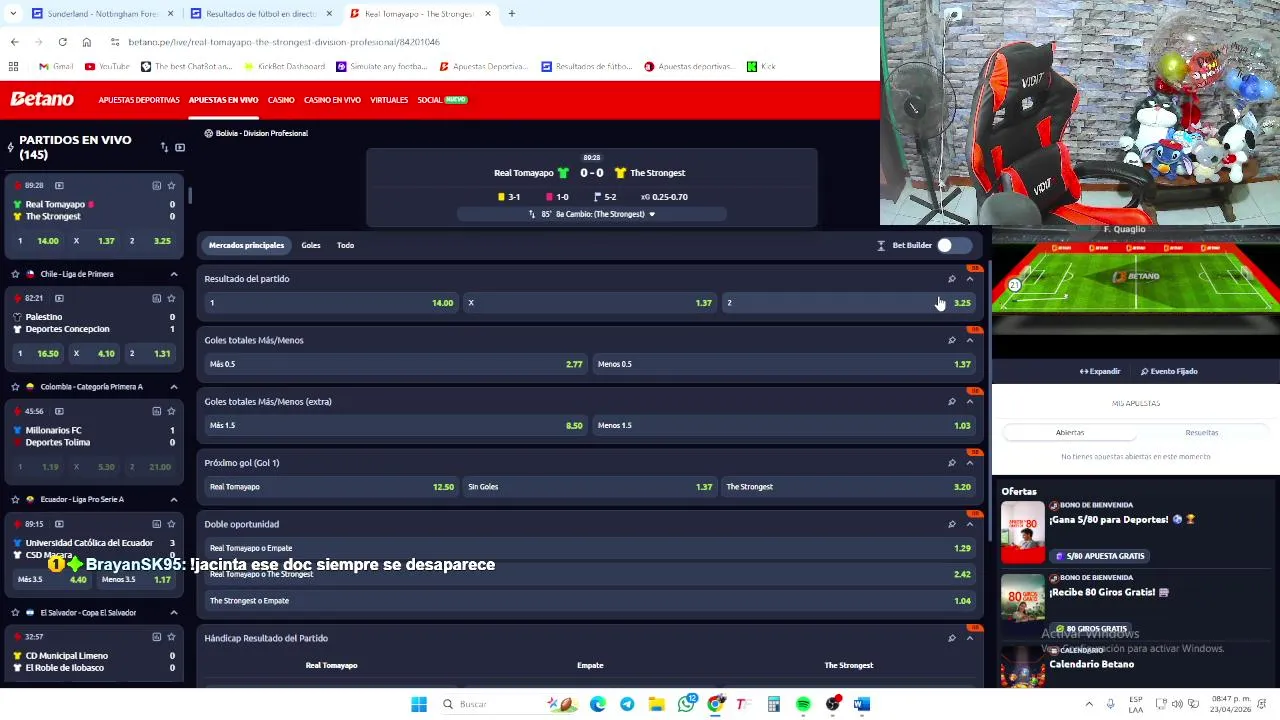Open the Calendario Betano offer thumbnail
Screen dimensions: 1280x720
click(1022, 666)
